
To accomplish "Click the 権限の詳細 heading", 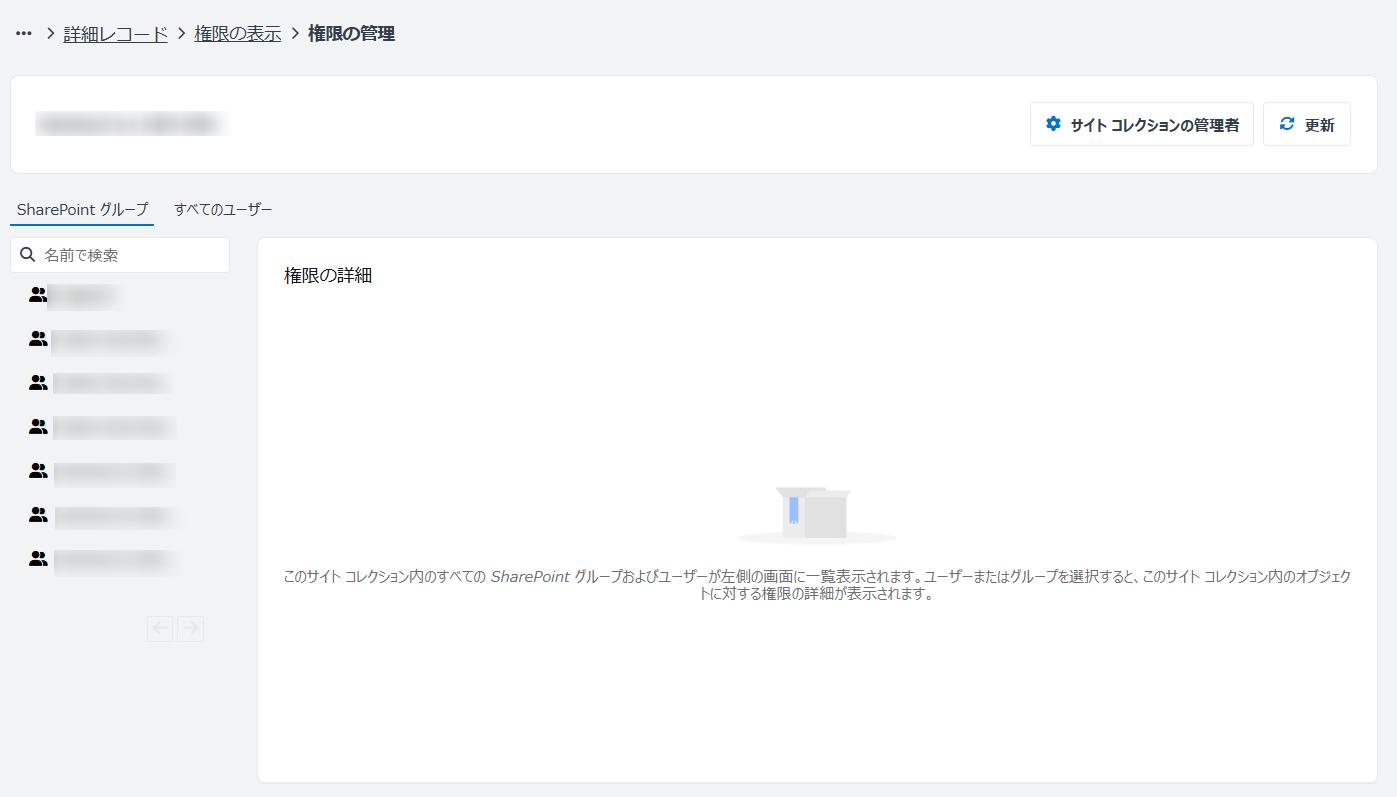I will [328, 276].
